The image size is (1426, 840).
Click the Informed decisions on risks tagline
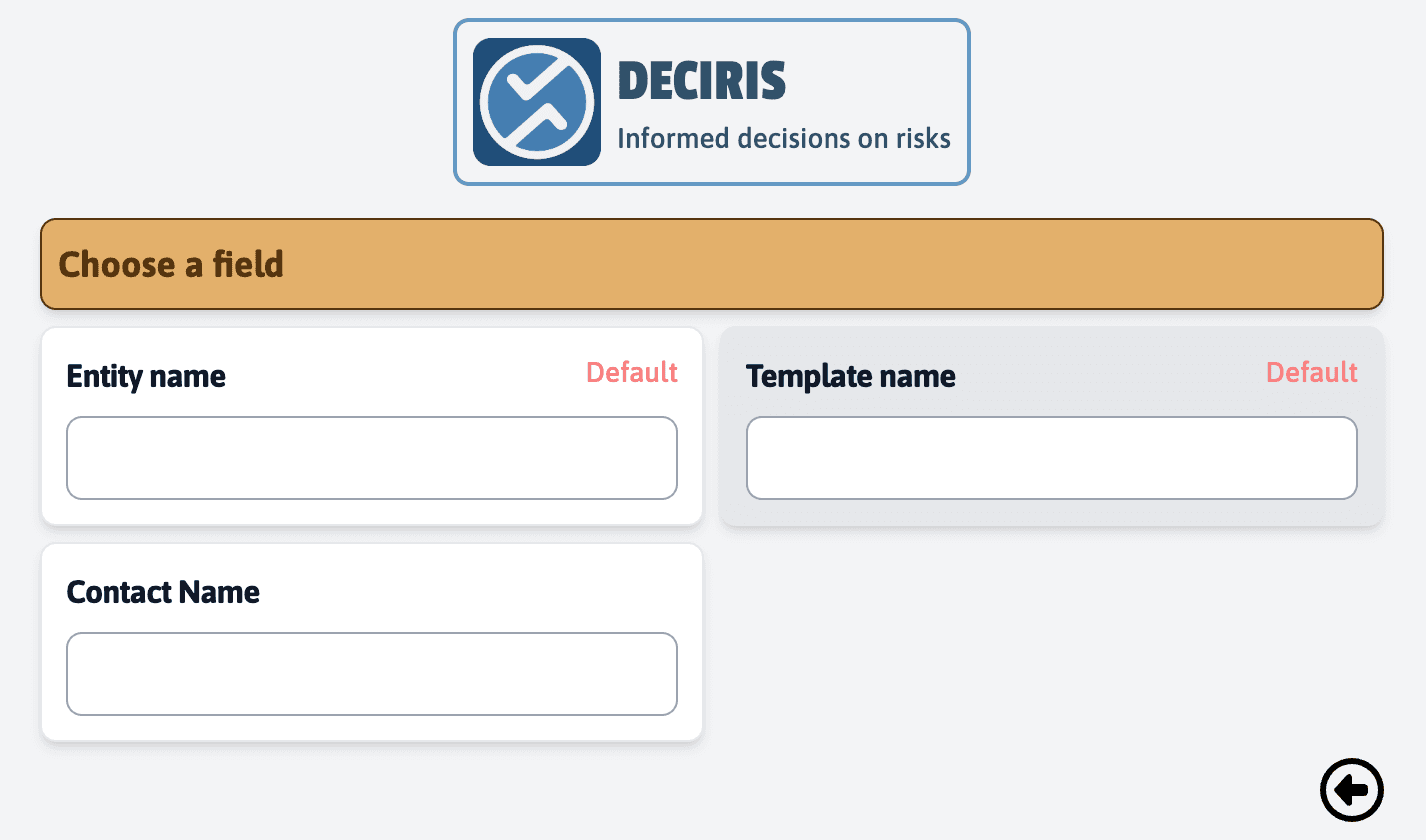[786, 138]
